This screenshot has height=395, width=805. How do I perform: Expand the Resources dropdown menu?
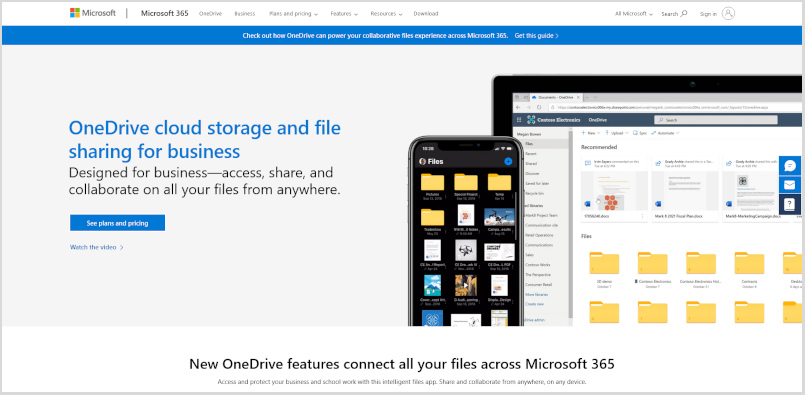click(x=386, y=14)
